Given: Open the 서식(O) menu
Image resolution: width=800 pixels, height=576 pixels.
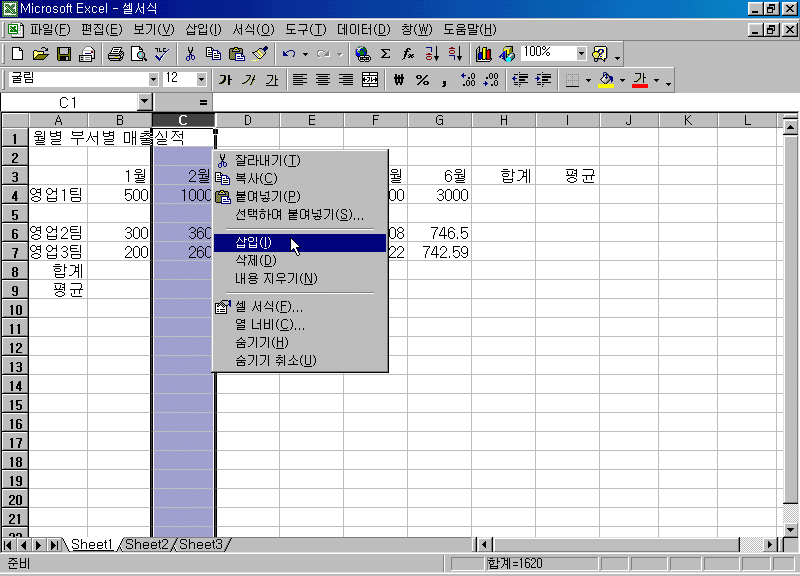Looking at the screenshot, I should [253, 29].
